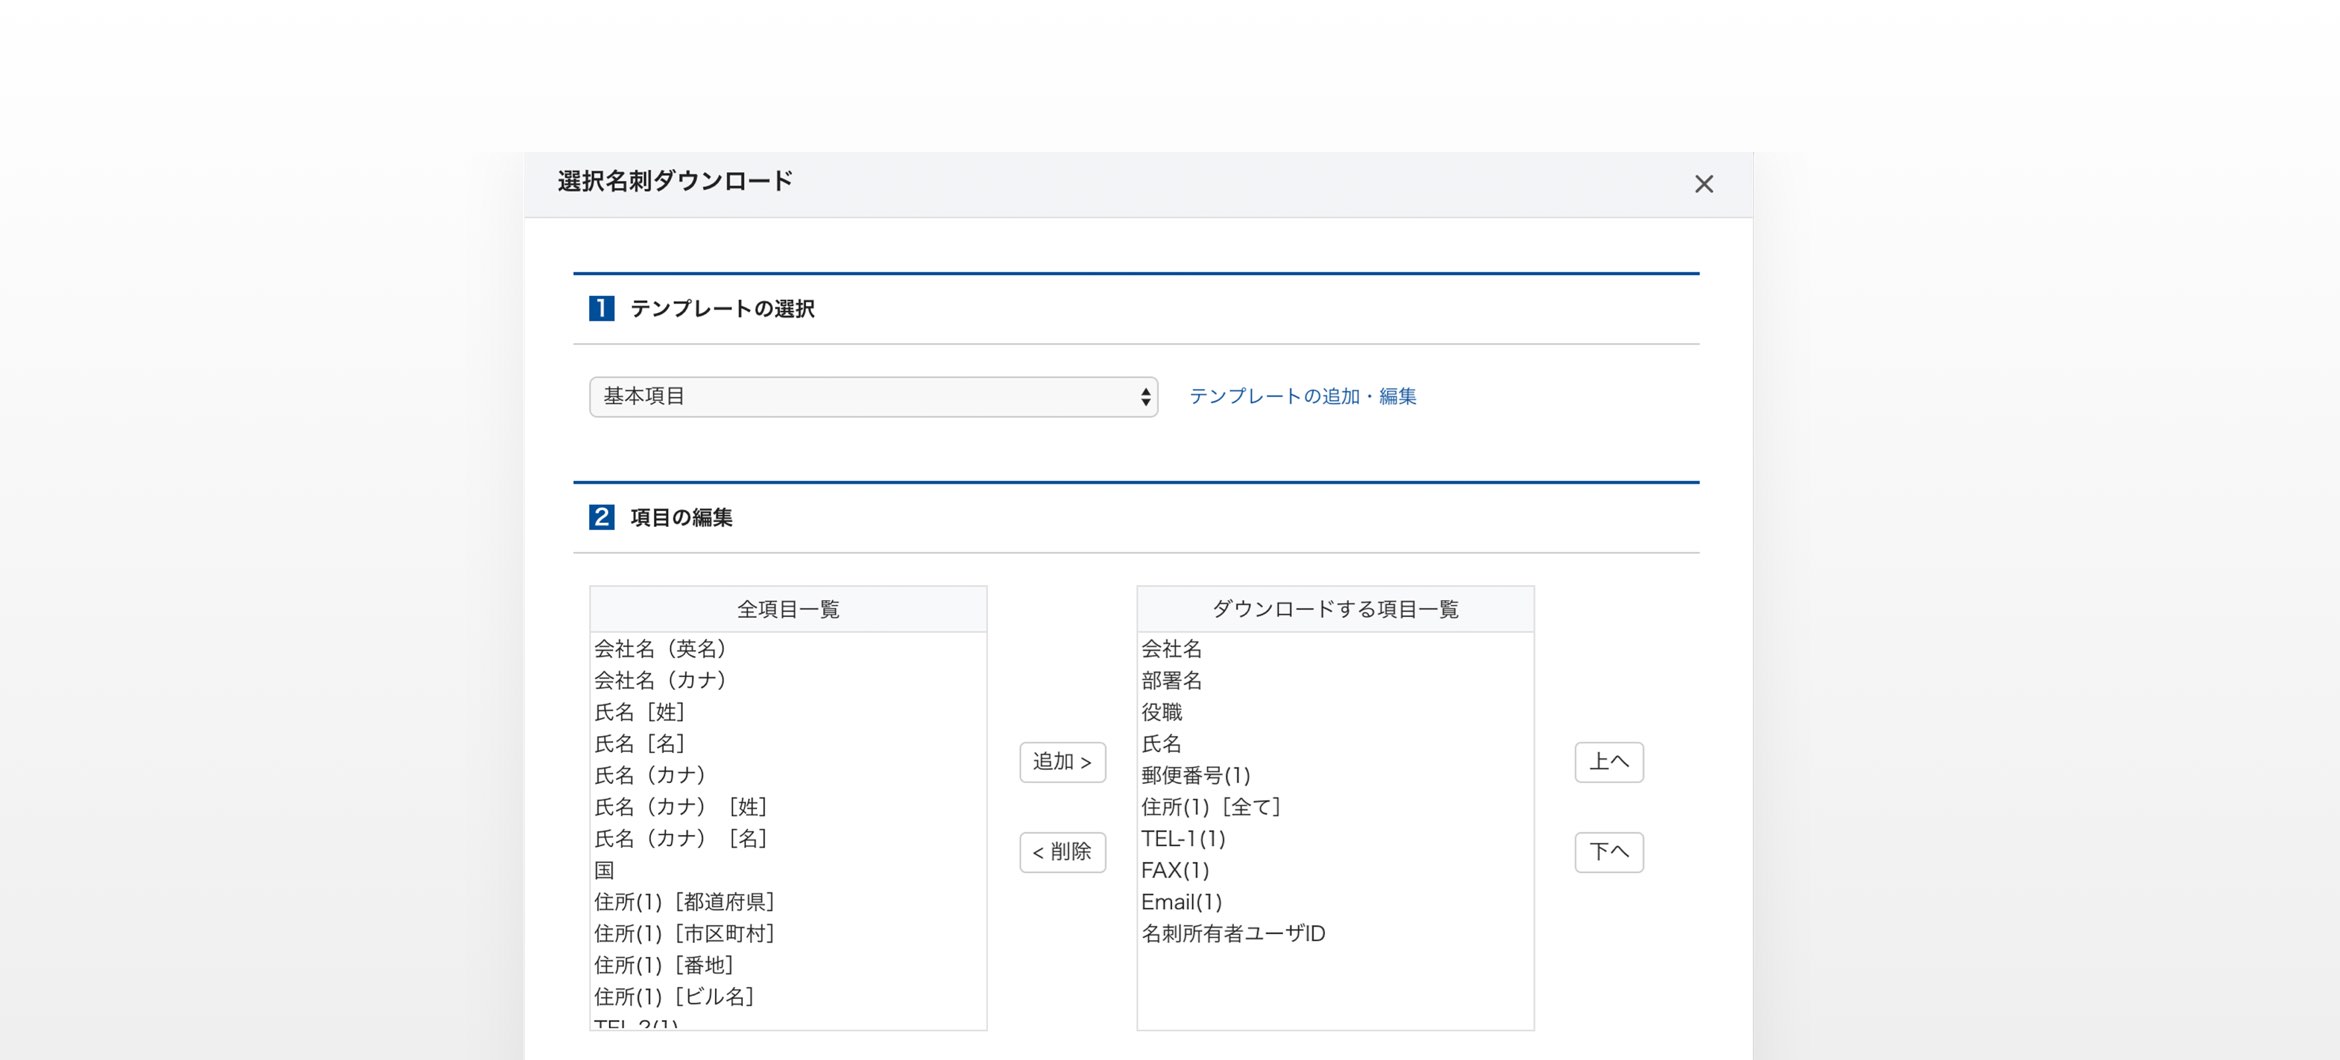2340x1060 pixels.
Task: Select 氏名 in download items list
Action: (x=1335, y=744)
